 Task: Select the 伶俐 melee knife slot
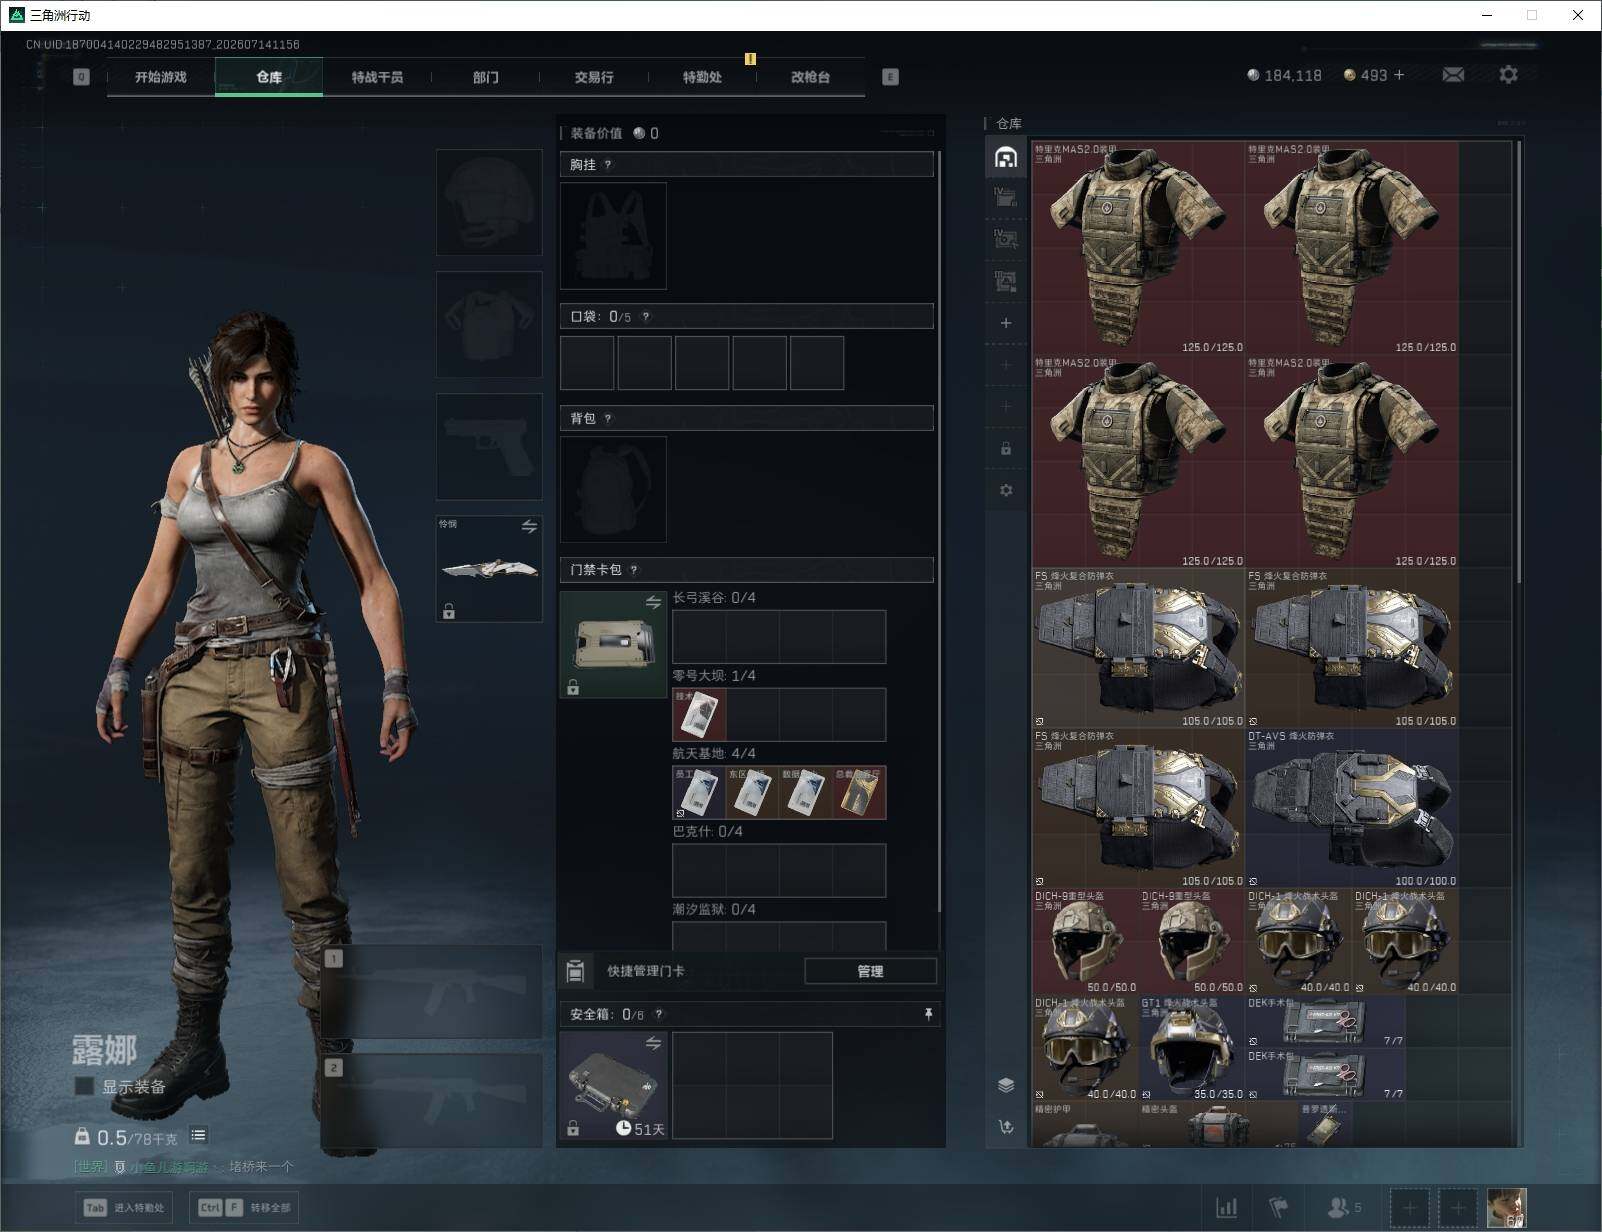pyautogui.click(x=489, y=569)
